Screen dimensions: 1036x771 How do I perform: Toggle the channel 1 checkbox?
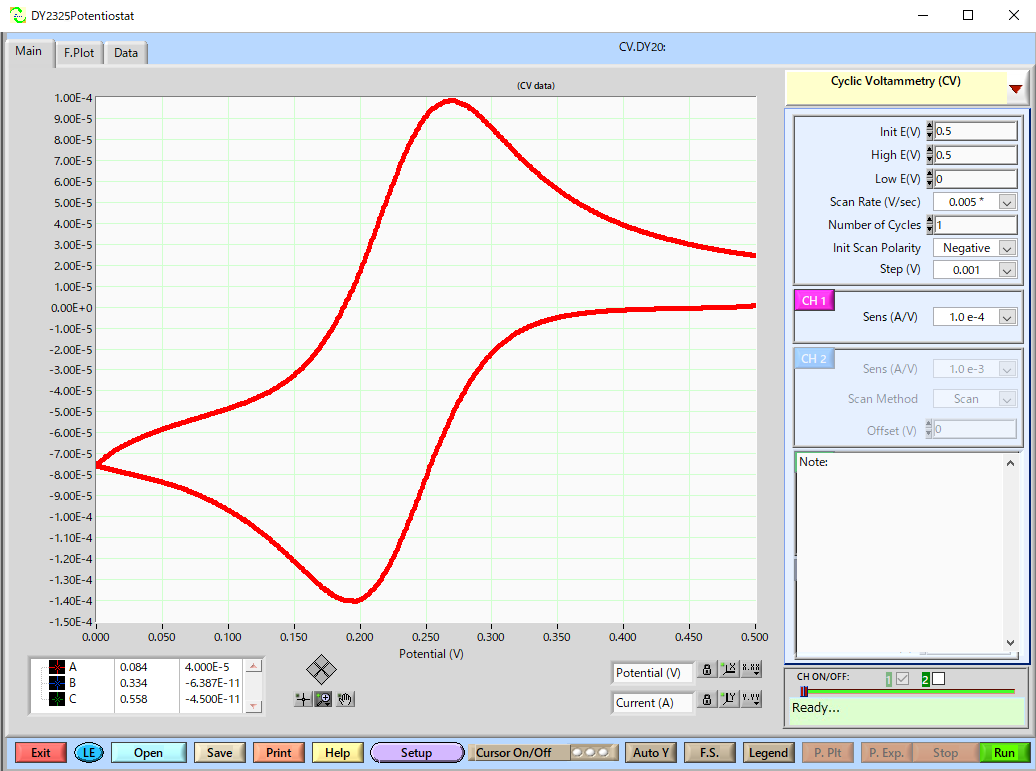click(903, 679)
